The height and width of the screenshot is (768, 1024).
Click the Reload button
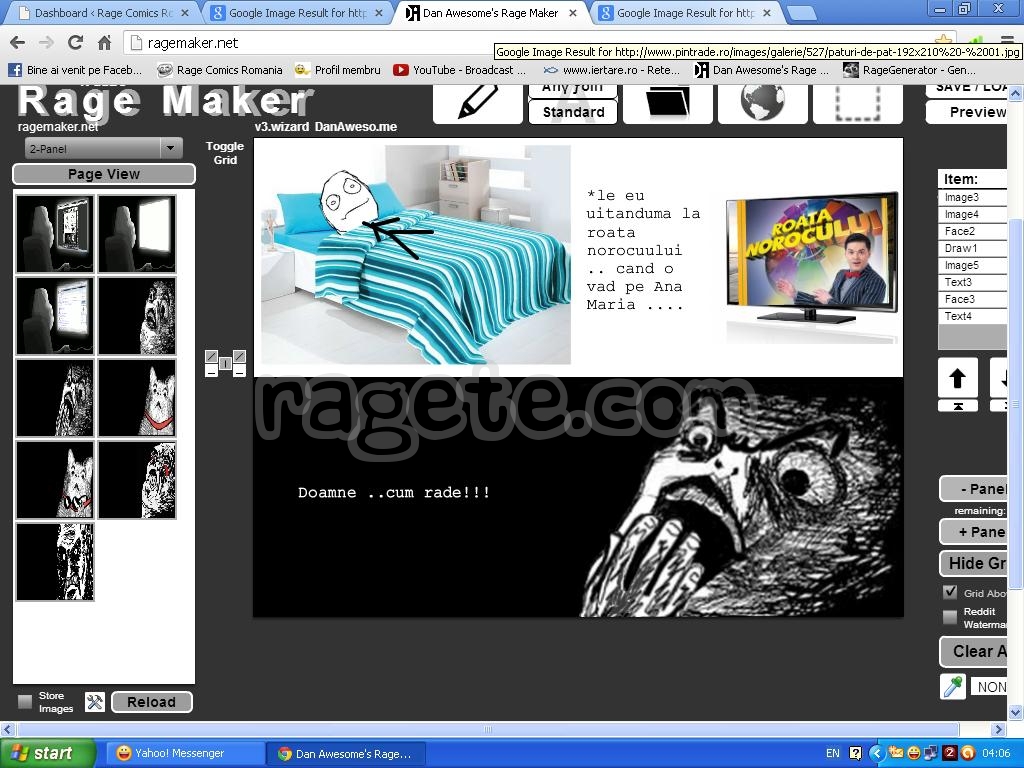pos(151,702)
